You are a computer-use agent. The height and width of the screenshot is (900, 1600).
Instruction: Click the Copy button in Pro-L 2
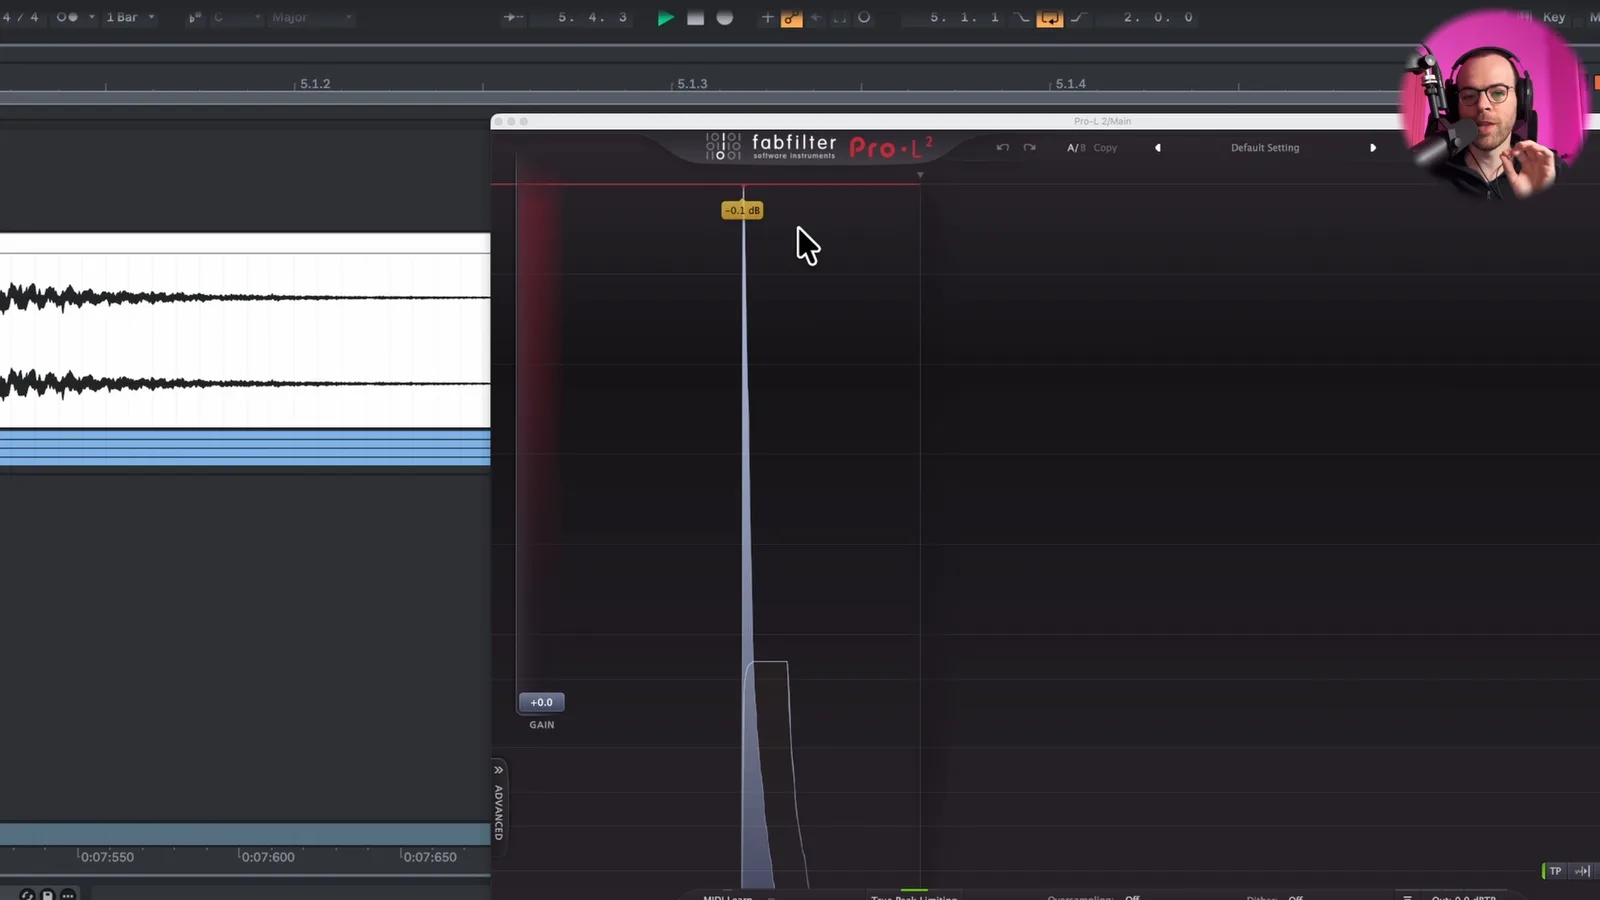(x=1105, y=148)
